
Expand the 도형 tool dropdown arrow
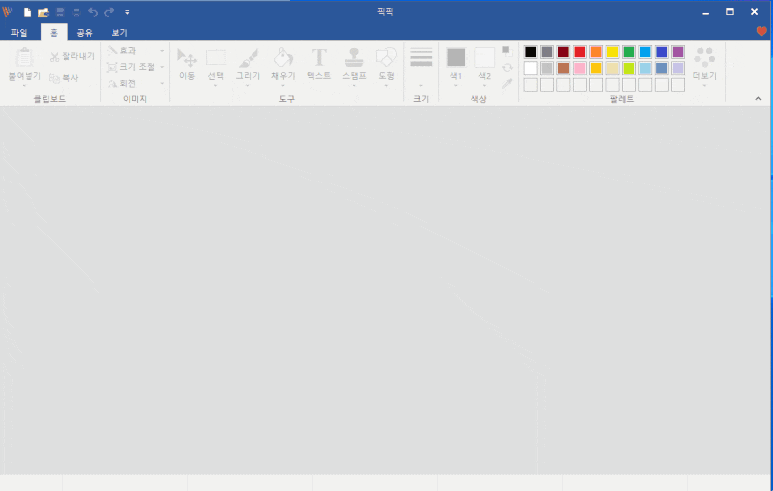pyautogui.click(x=386, y=86)
